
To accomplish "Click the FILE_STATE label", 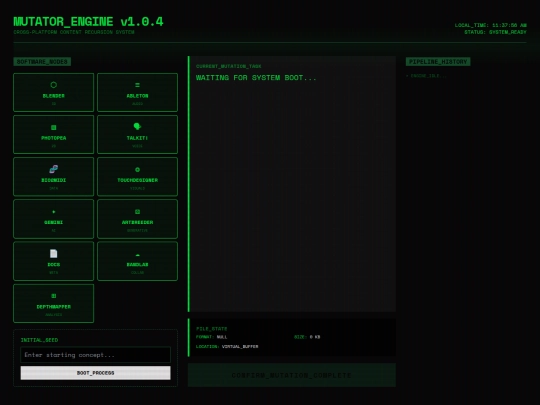I will pyautogui.click(x=211, y=329).
